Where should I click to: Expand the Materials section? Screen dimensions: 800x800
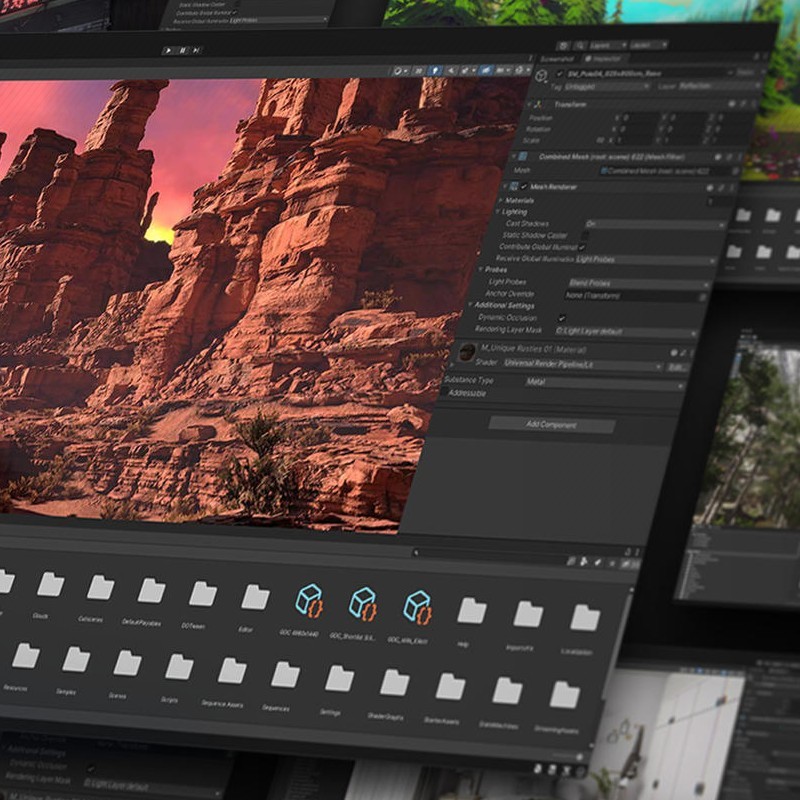click(501, 201)
